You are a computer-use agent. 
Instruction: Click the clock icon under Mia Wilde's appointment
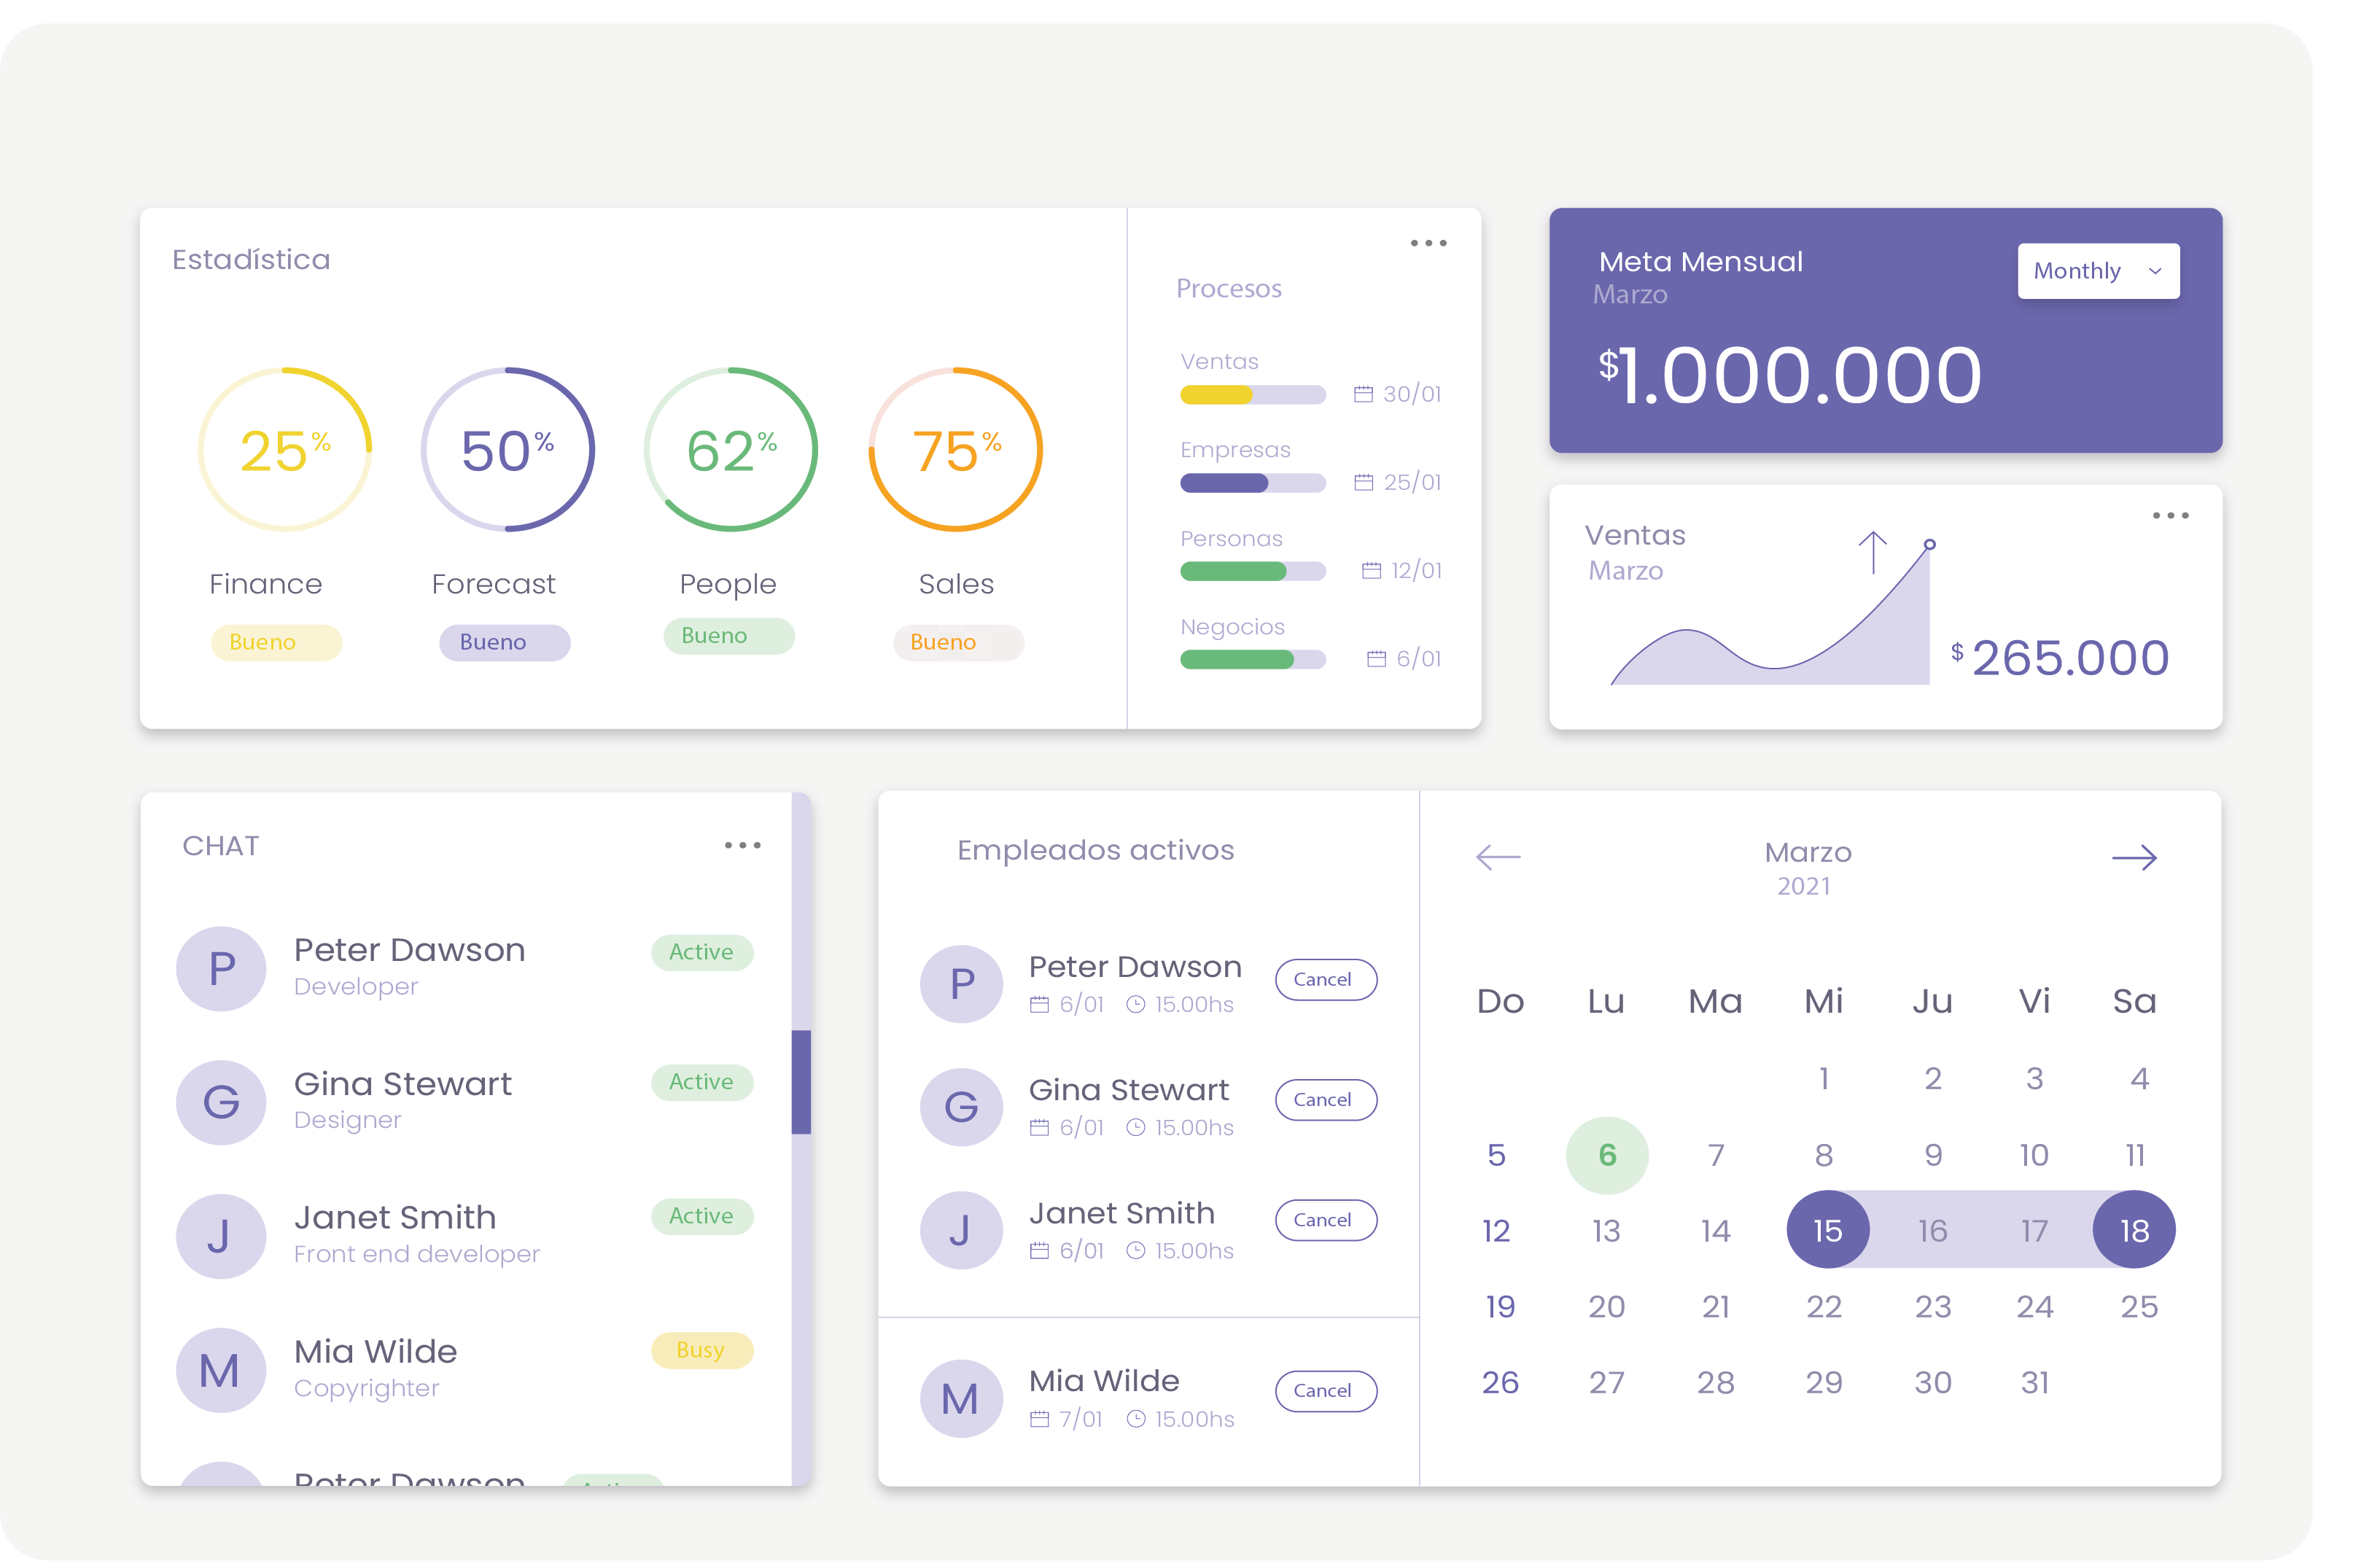click(x=1136, y=1419)
